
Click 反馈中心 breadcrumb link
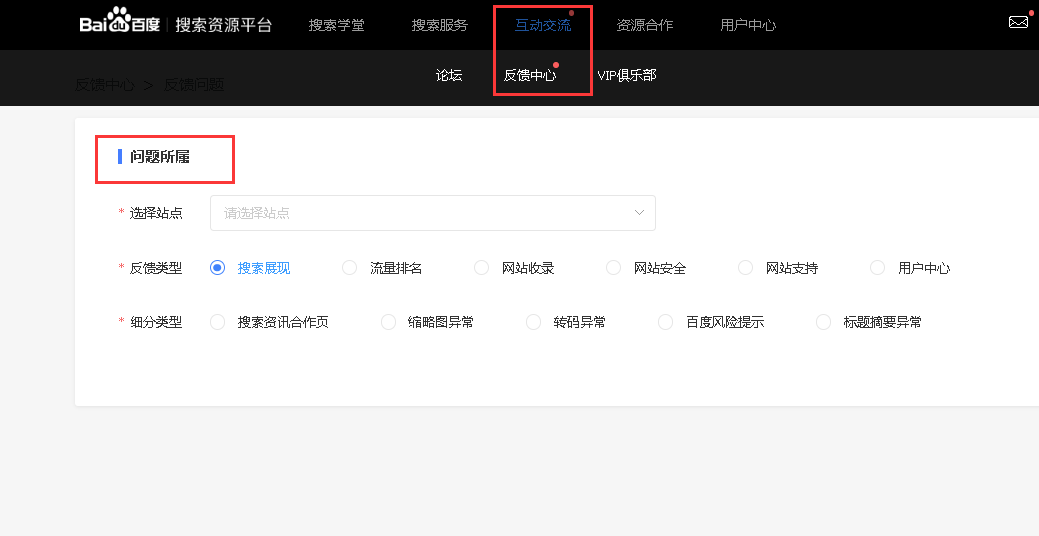tap(105, 85)
